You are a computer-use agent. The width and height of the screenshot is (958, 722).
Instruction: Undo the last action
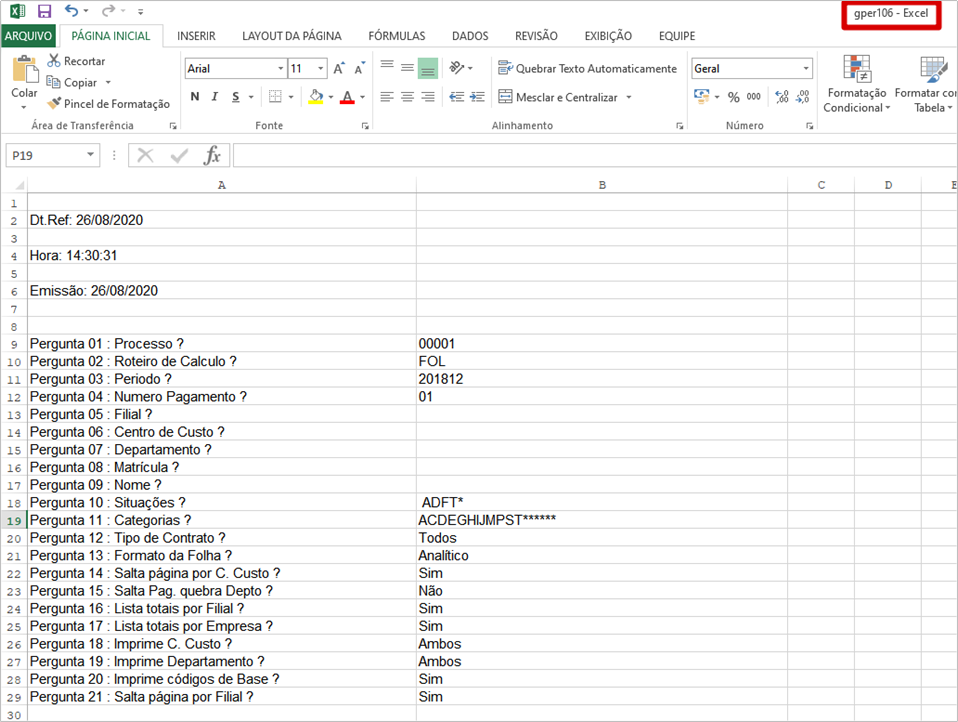pyautogui.click(x=72, y=11)
